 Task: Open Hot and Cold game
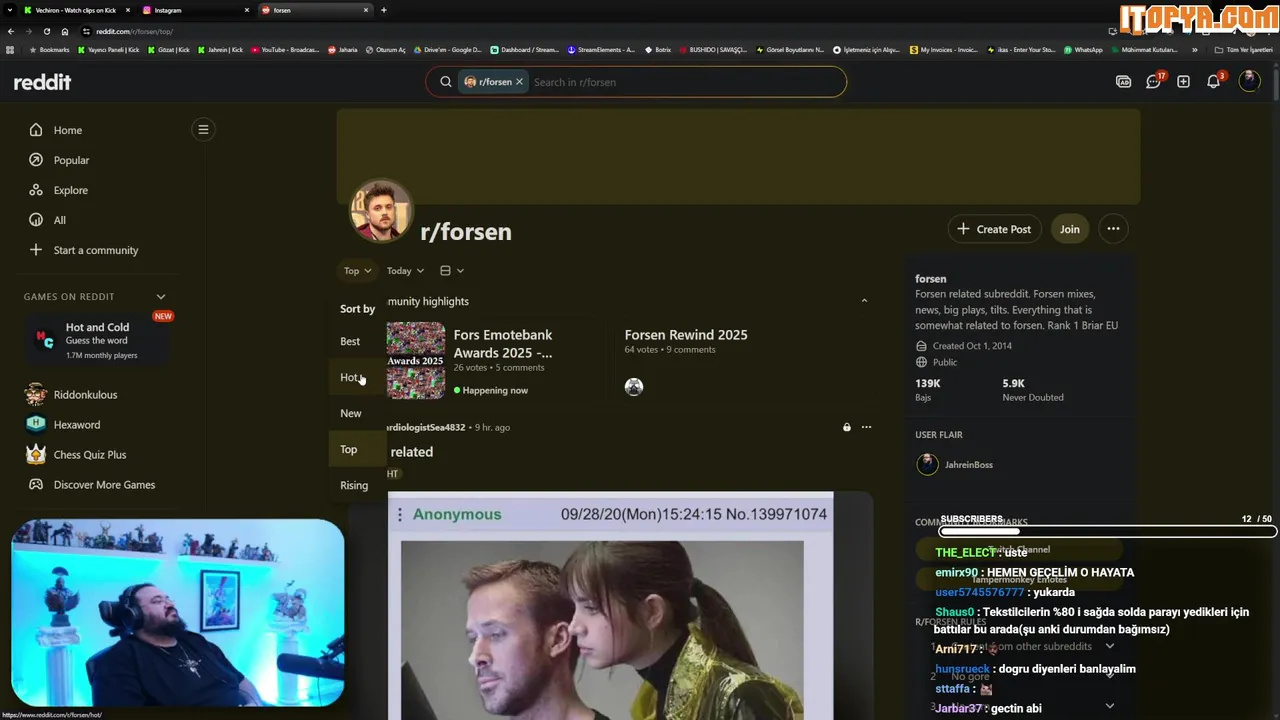pos(96,340)
